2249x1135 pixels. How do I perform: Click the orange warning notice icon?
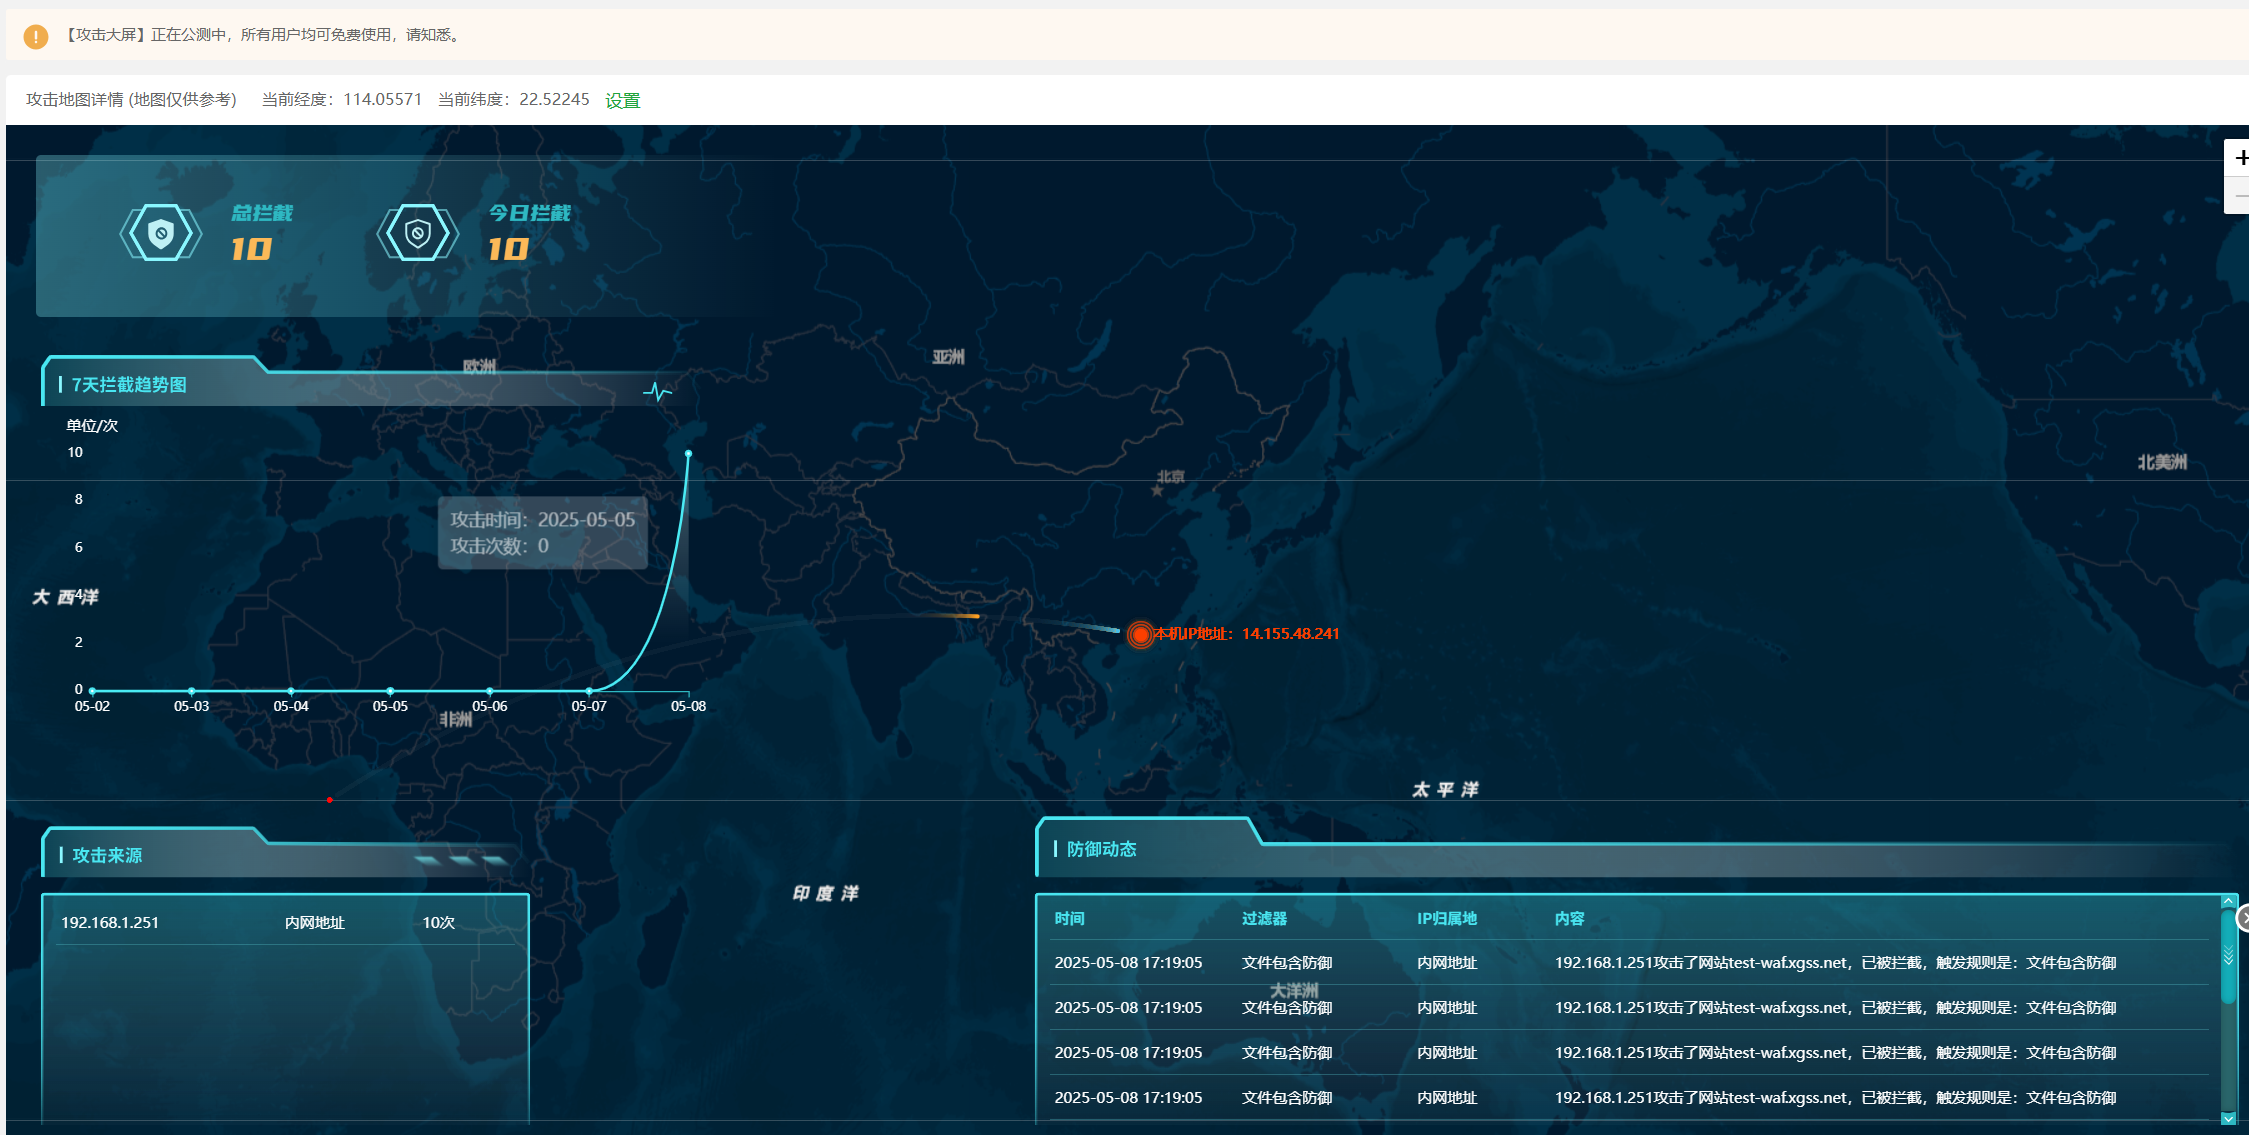coord(35,36)
